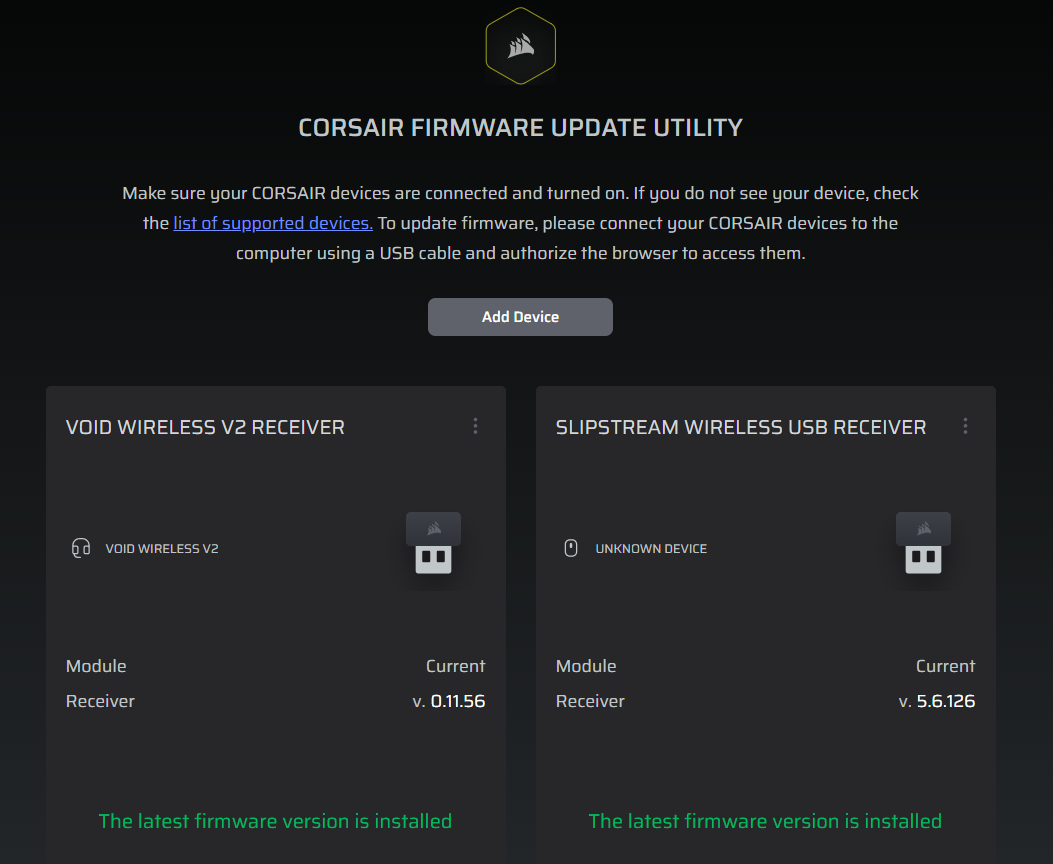Click the VOID WIRELESS V2 device label
The width and height of the screenshot is (1053, 864).
(x=162, y=549)
